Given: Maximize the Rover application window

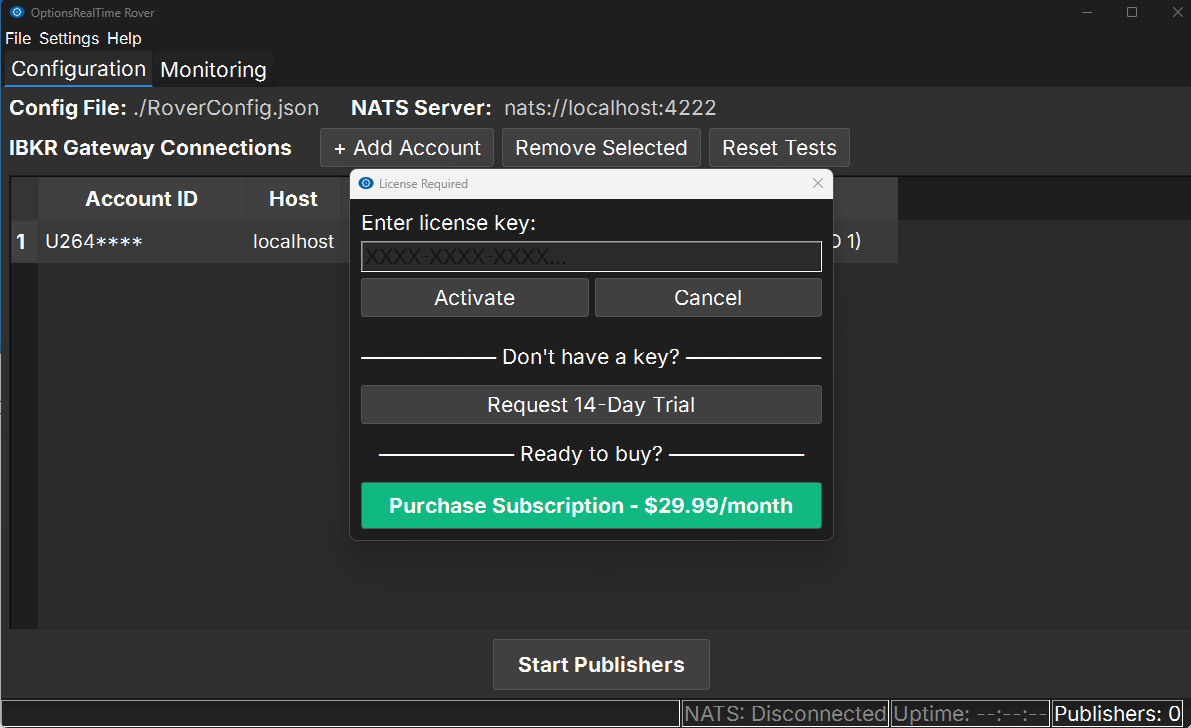Looking at the screenshot, I should pos(1132,13).
